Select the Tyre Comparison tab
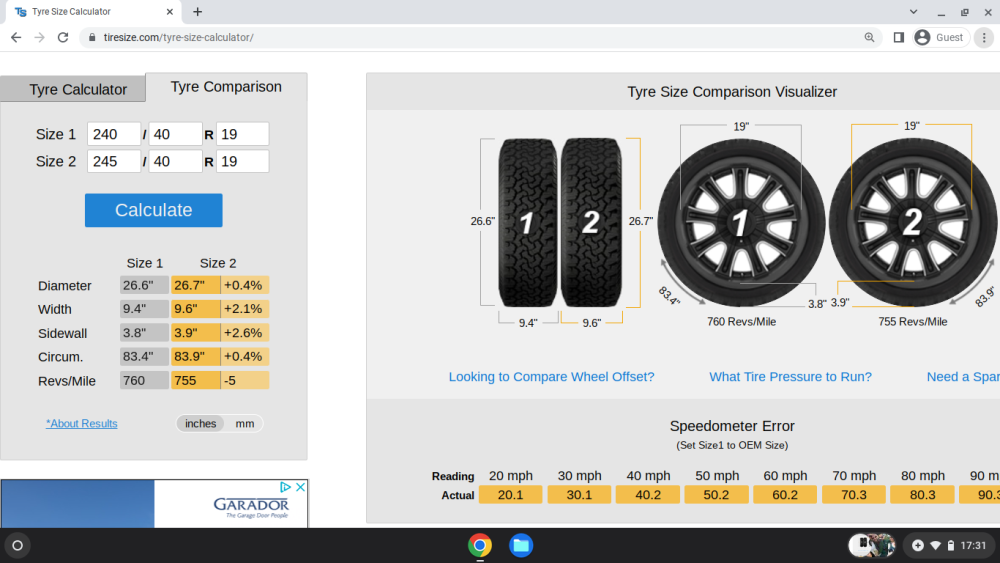This screenshot has width=1000, height=563. click(226, 87)
